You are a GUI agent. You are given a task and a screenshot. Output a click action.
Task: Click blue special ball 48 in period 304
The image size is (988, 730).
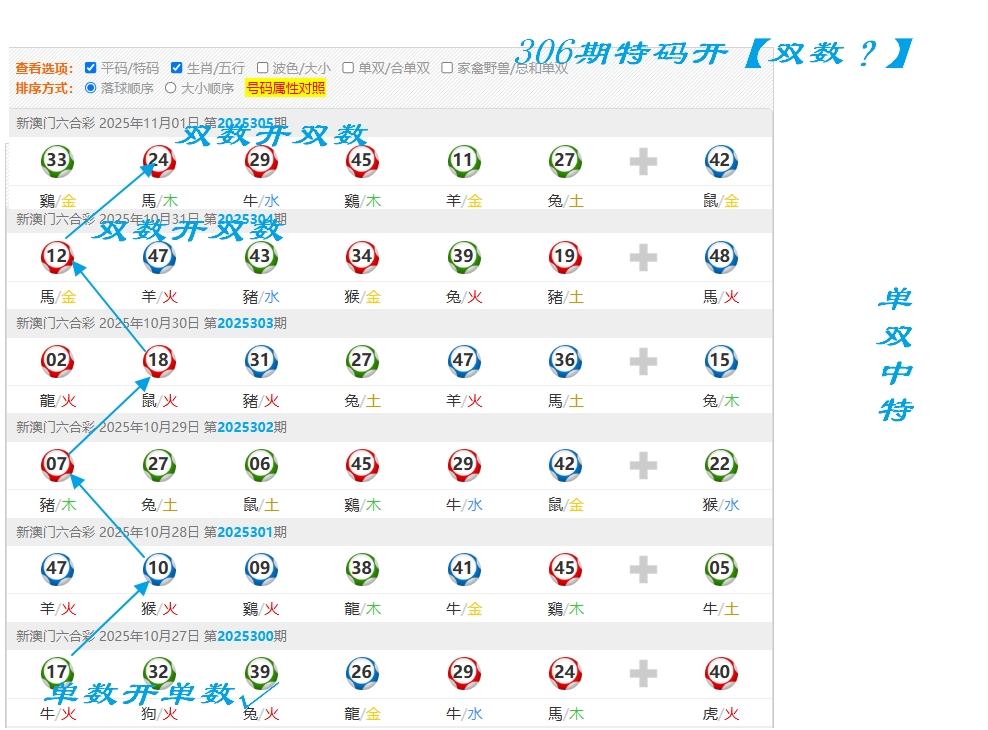pyautogui.click(x=720, y=257)
